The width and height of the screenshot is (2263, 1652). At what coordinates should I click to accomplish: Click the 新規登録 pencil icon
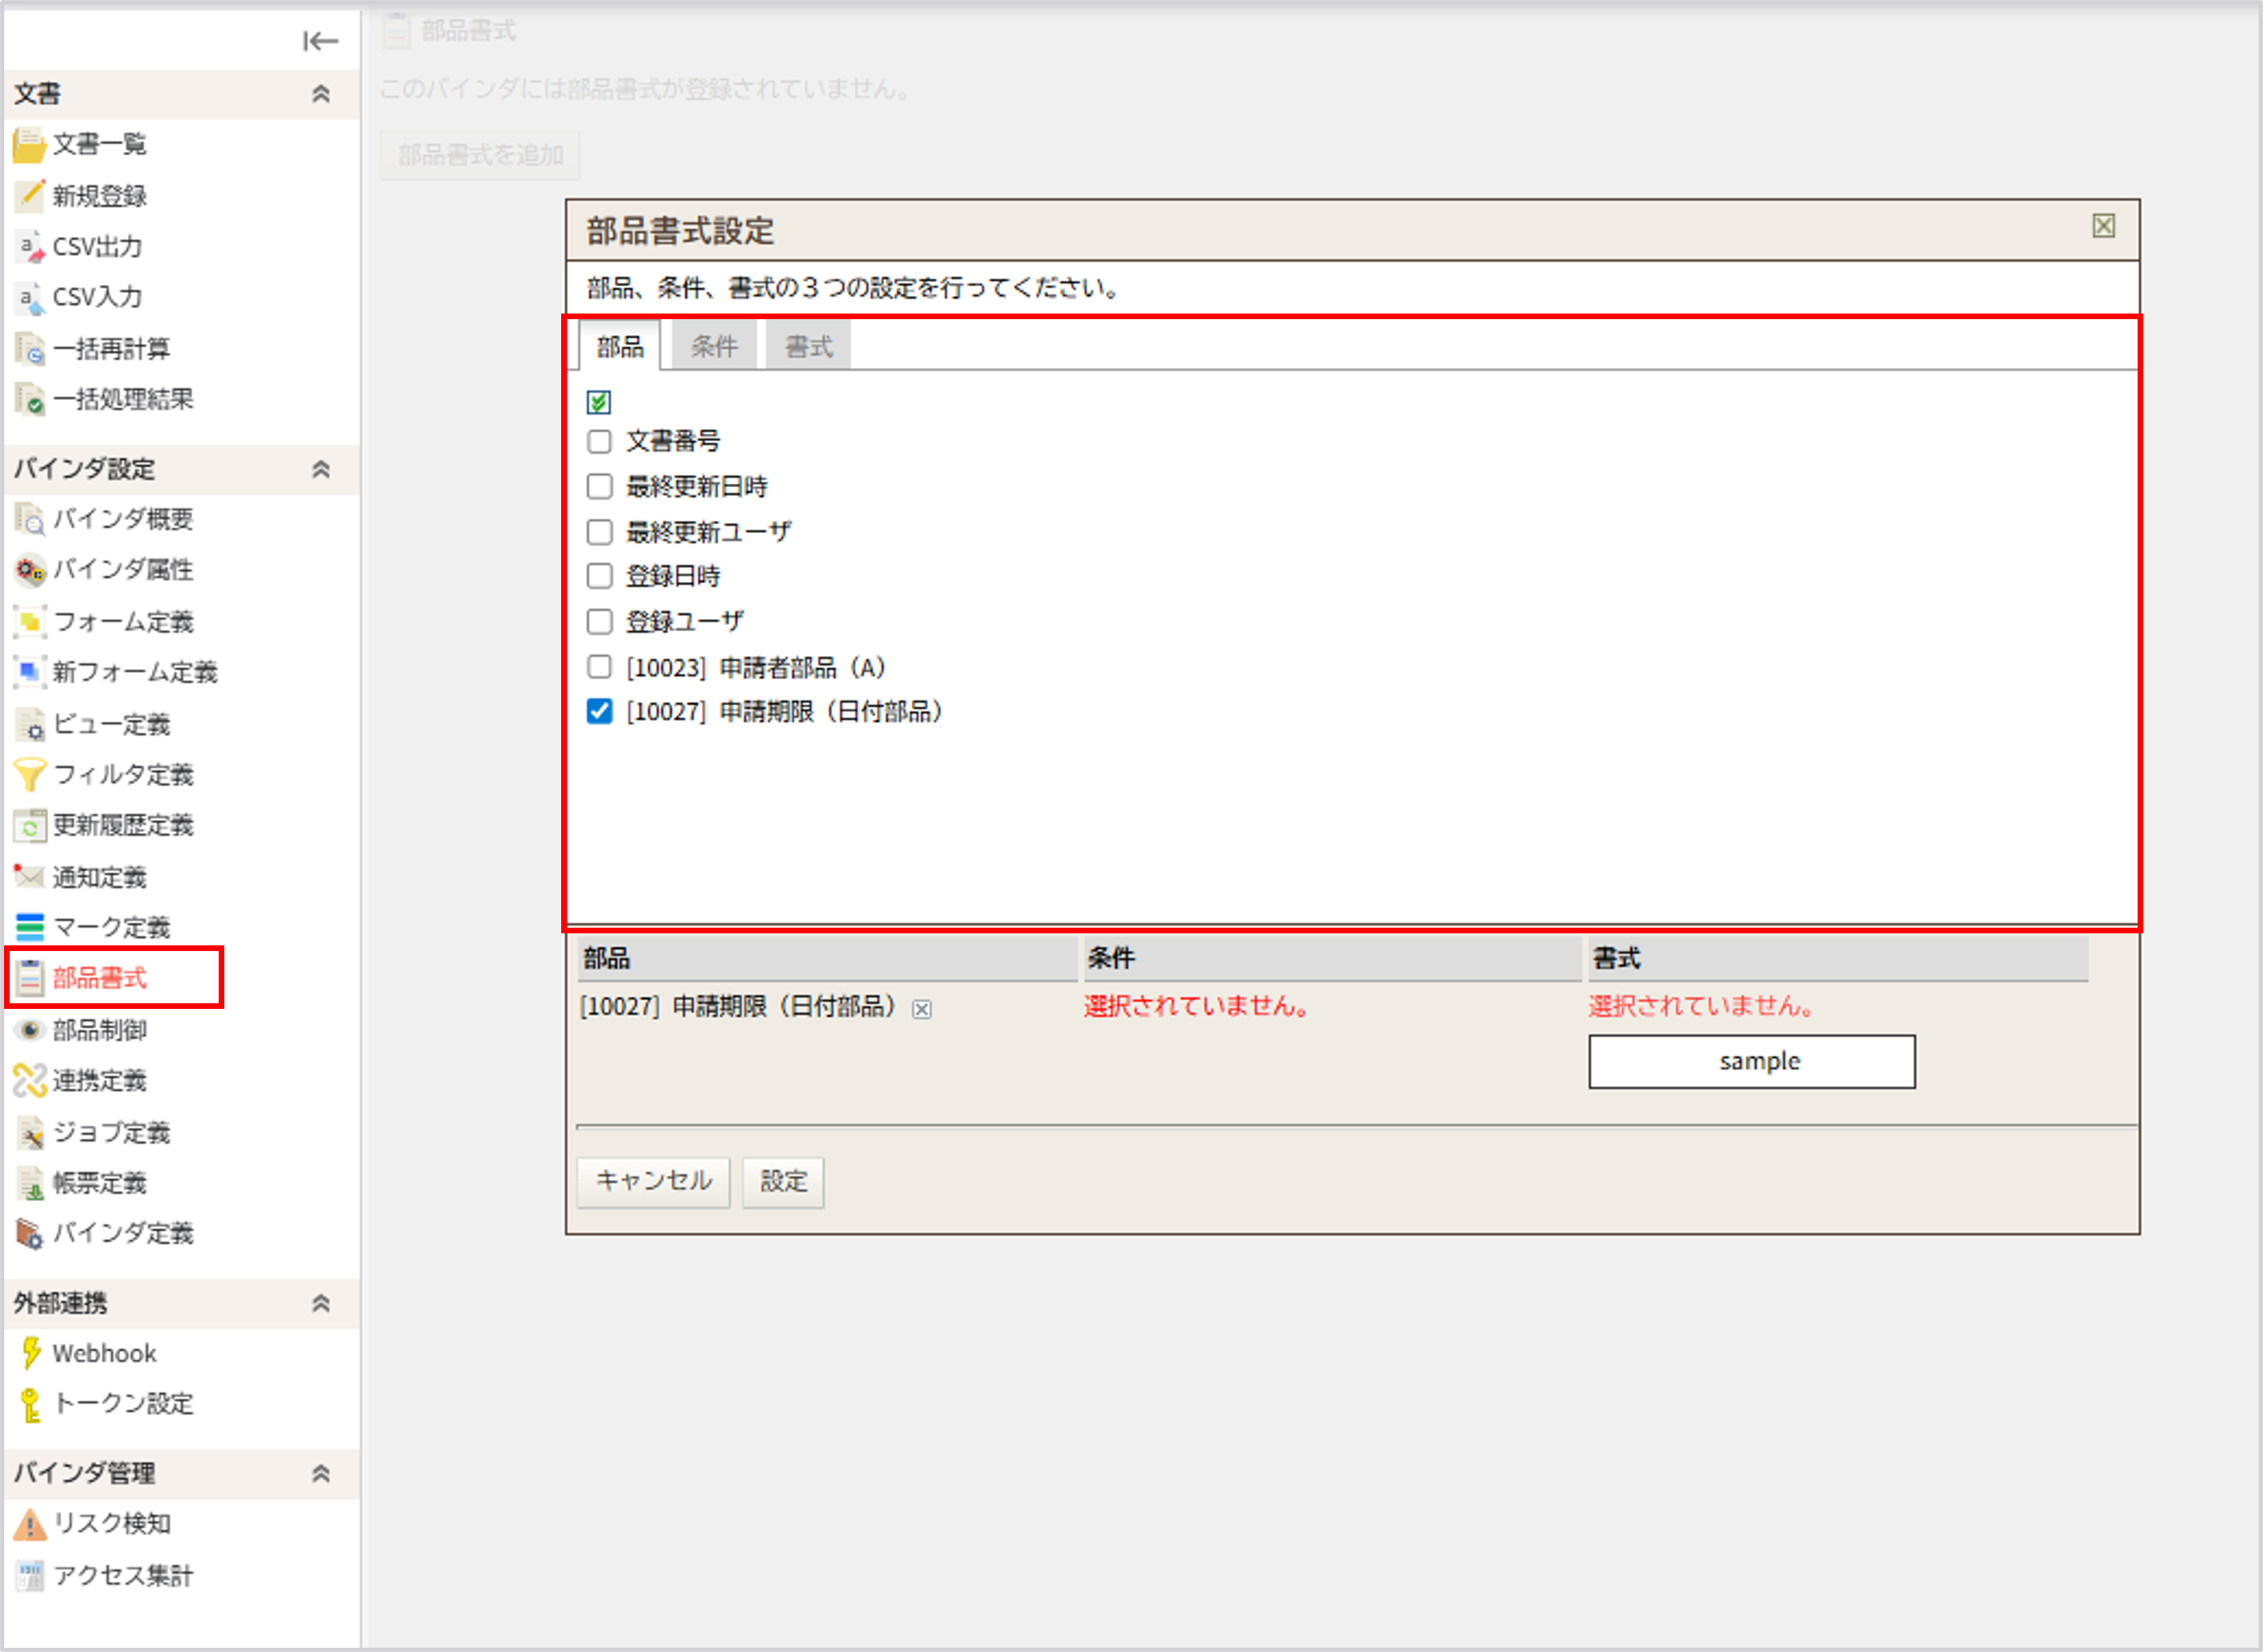tap(29, 196)
